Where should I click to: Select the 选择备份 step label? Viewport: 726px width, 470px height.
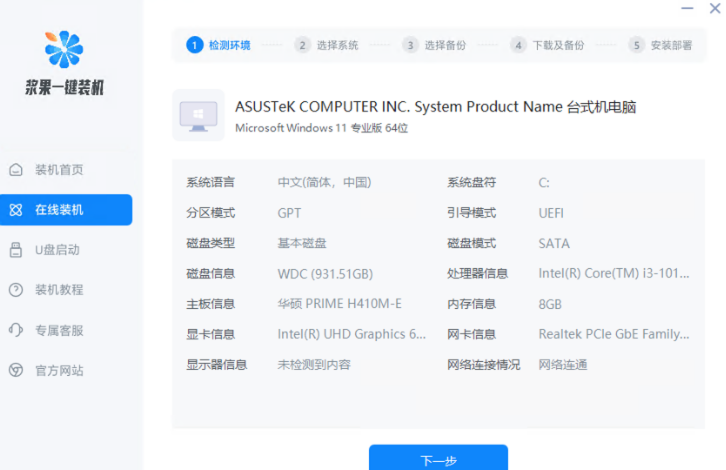[445, 45]
